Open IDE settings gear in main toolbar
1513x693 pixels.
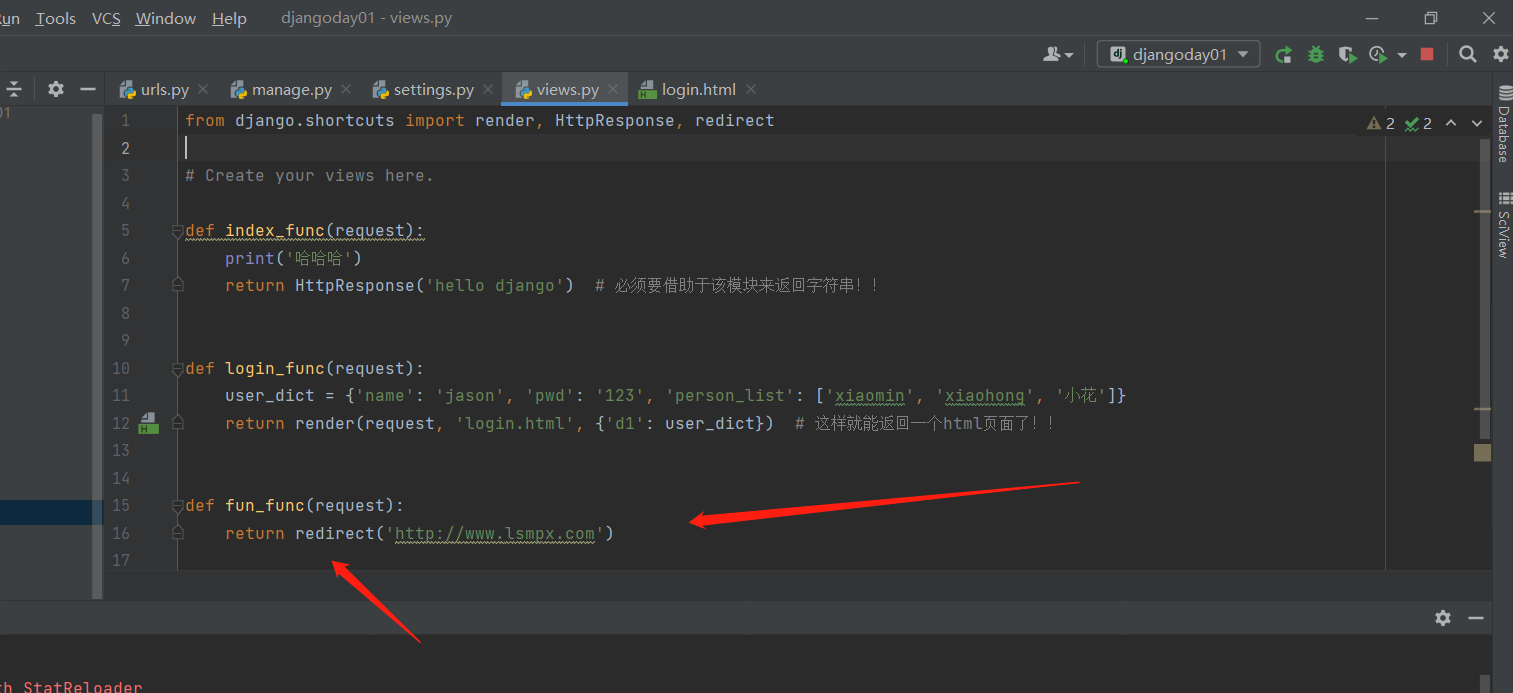click(1501, 54)
